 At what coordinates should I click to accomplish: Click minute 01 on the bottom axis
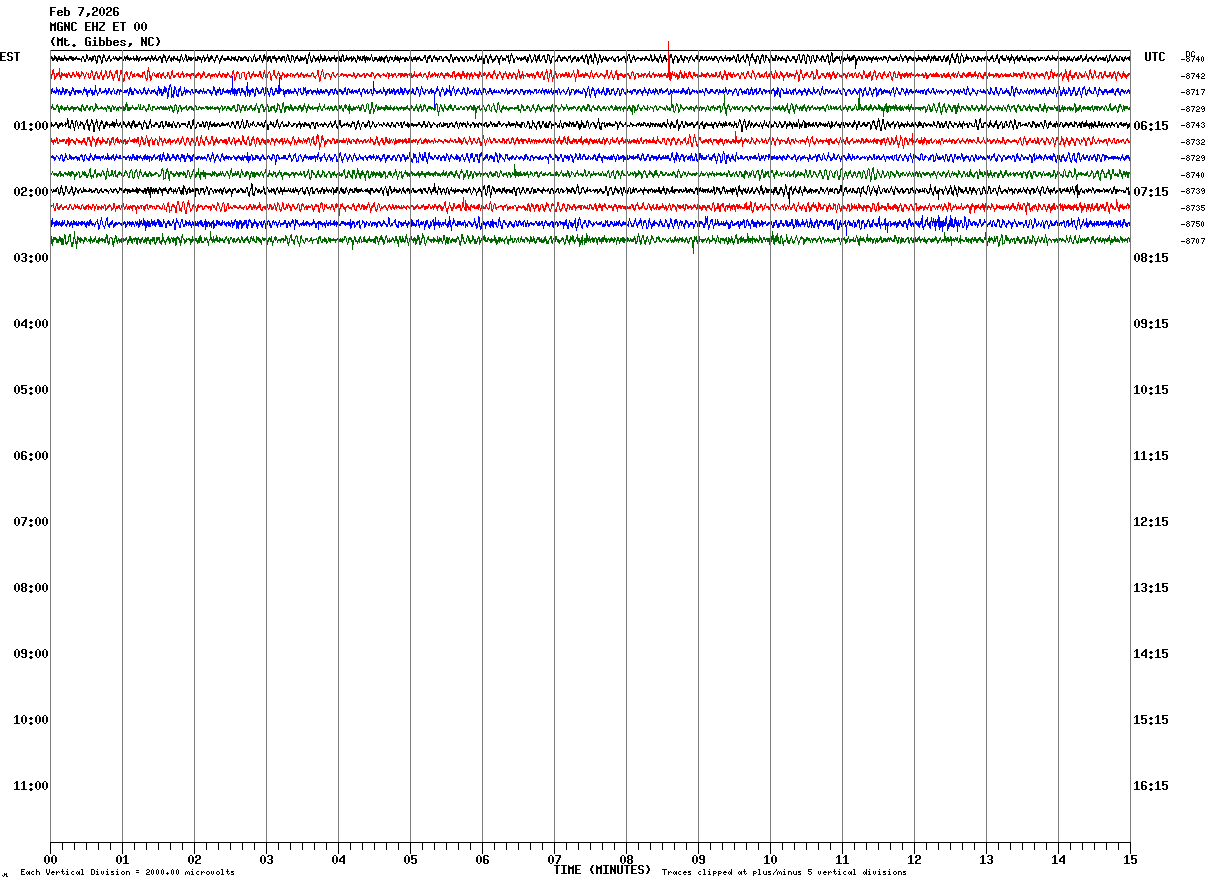tap(122, 860)
